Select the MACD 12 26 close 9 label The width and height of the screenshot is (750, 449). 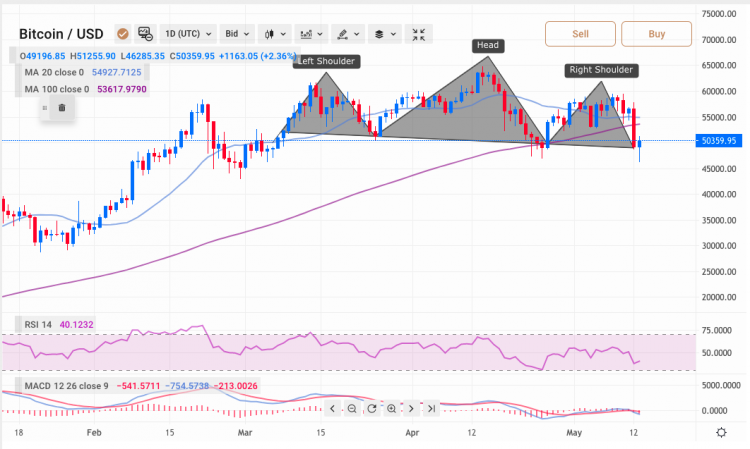tap(66, 386)
